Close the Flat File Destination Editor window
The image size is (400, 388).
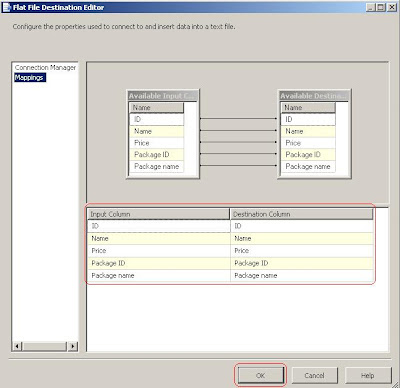click(392, 7)
